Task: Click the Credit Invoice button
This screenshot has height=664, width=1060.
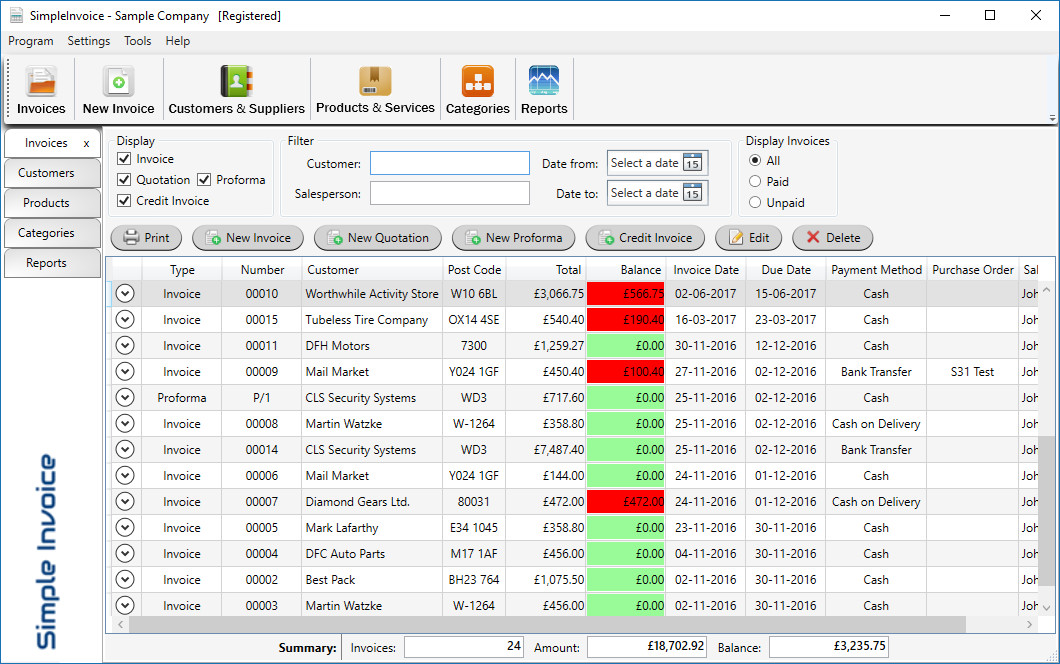Action: tap(644, 238)
